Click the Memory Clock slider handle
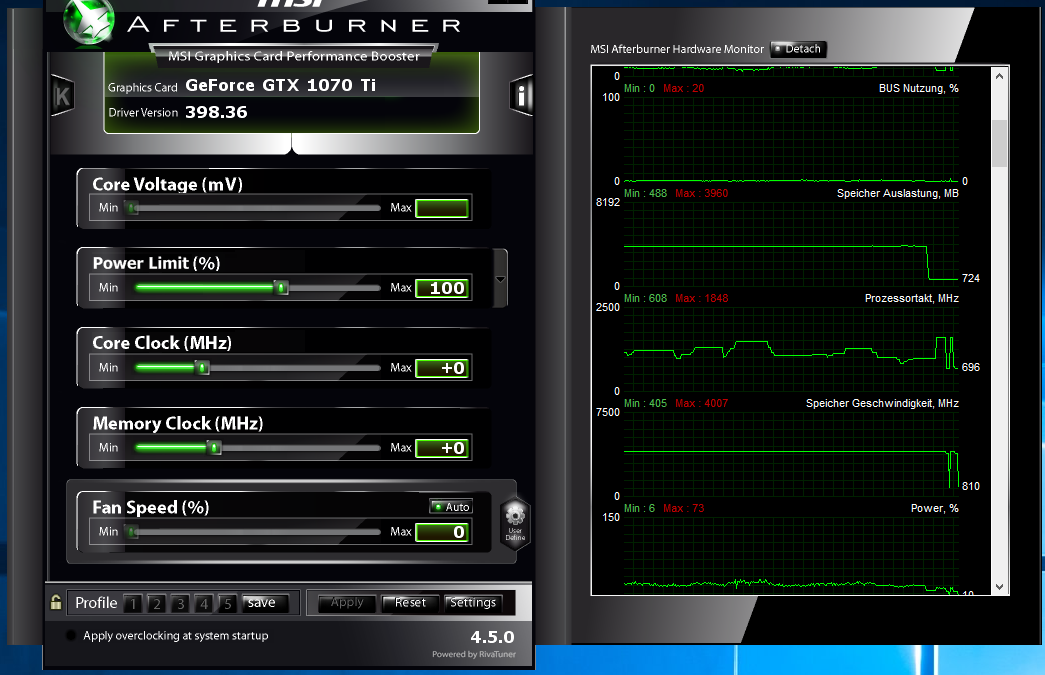 (215, 448)
